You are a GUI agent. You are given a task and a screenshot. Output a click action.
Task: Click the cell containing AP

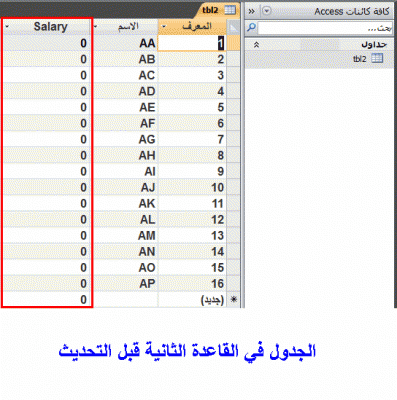pyautogui.click(x=125, y=283)
